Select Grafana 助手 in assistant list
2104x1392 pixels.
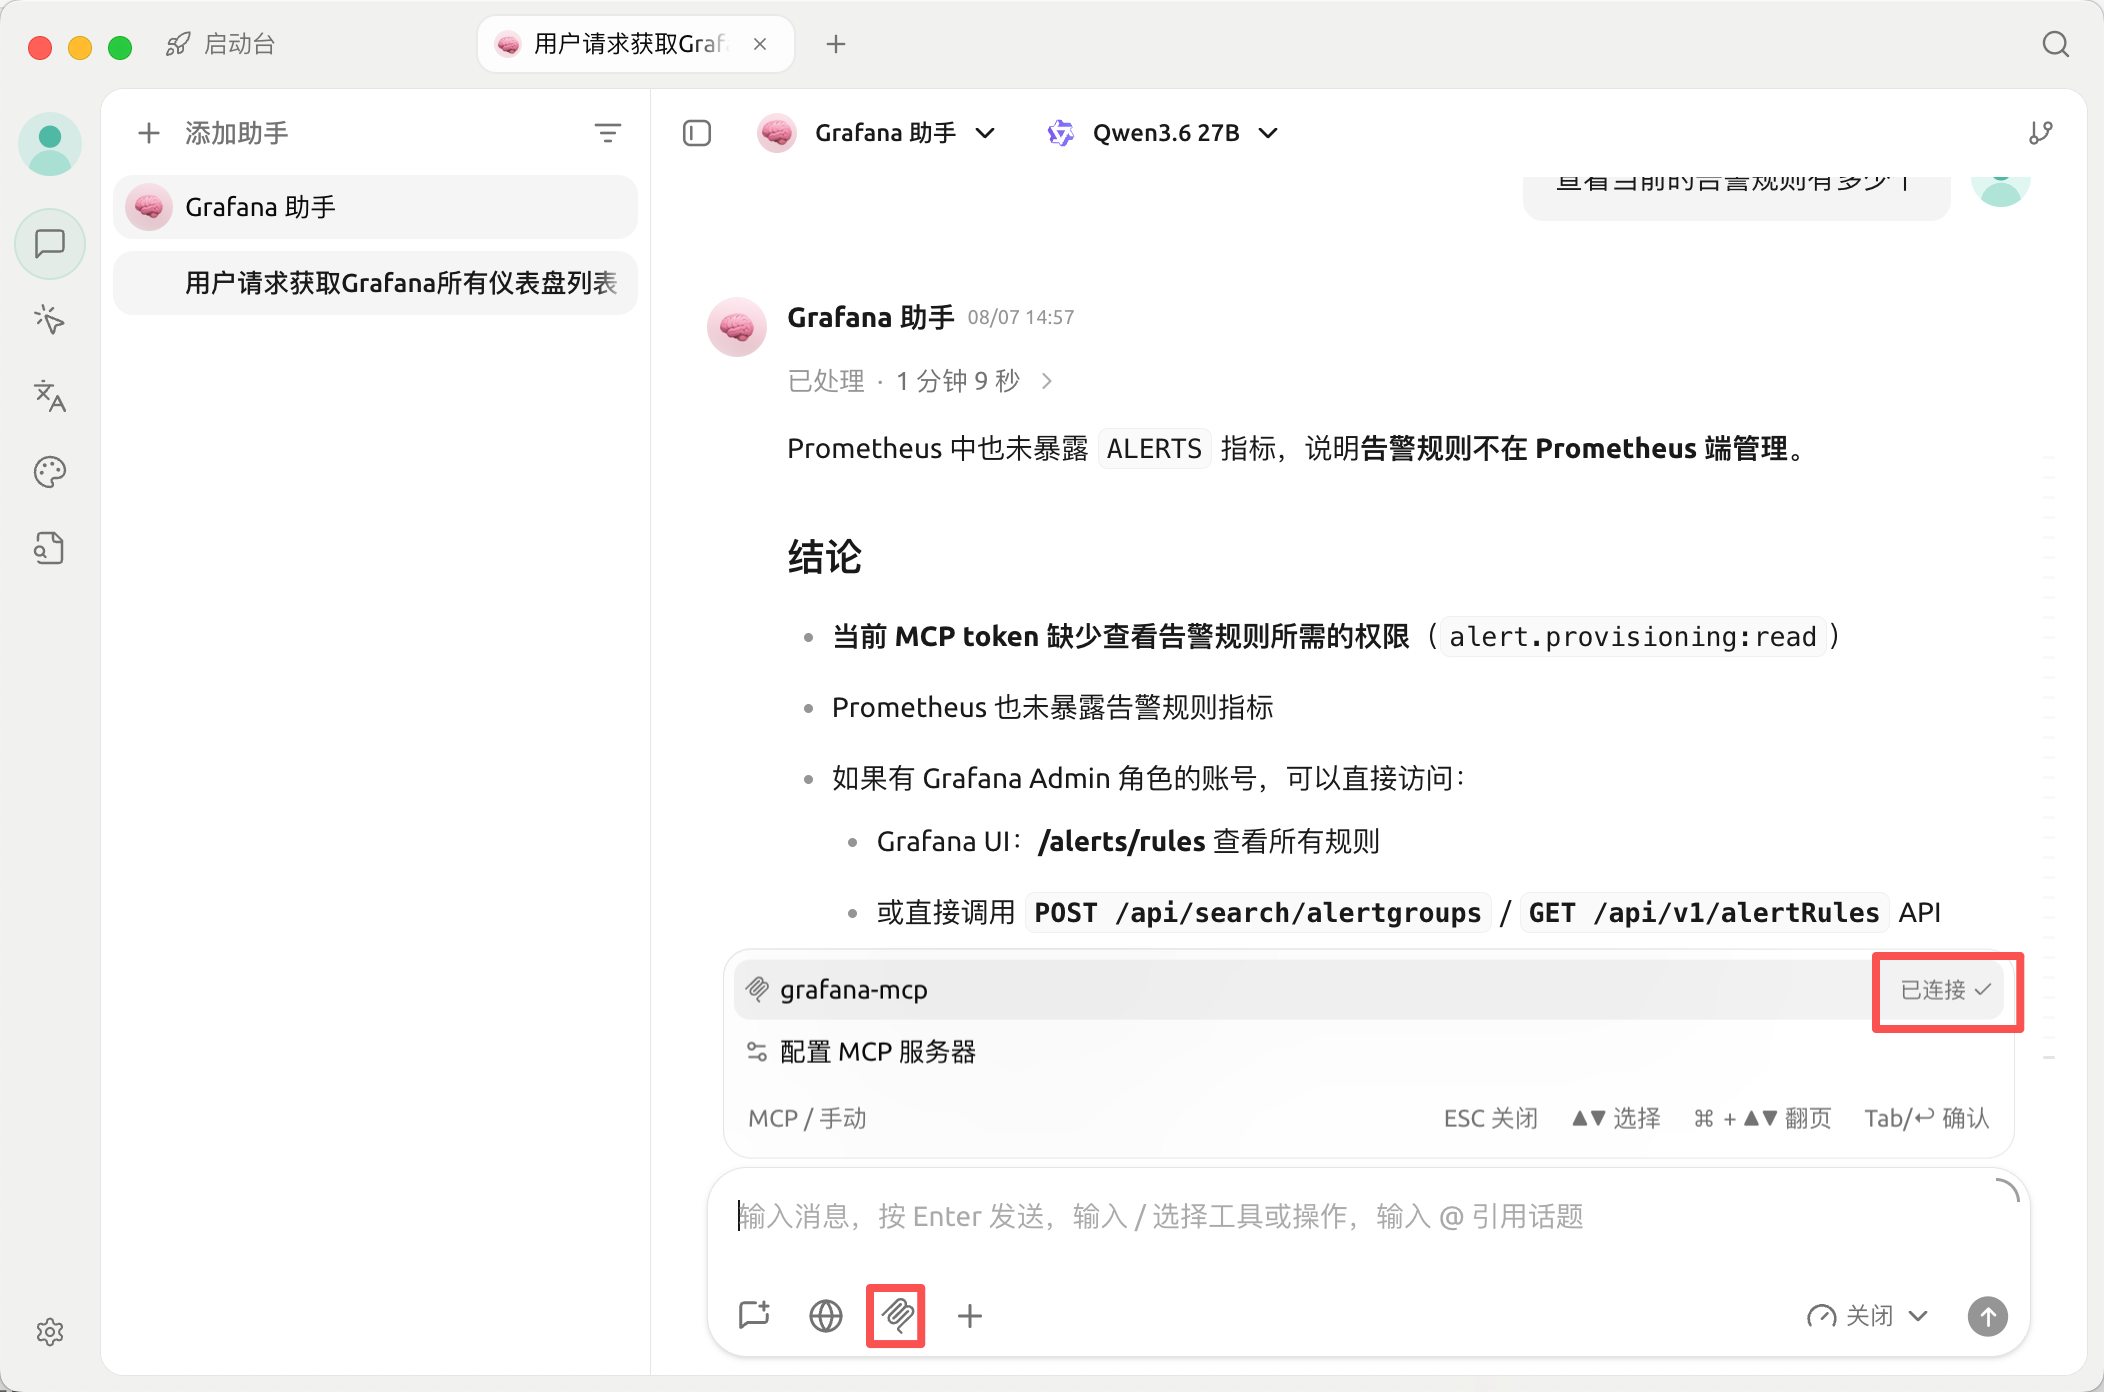pos(375,207)
